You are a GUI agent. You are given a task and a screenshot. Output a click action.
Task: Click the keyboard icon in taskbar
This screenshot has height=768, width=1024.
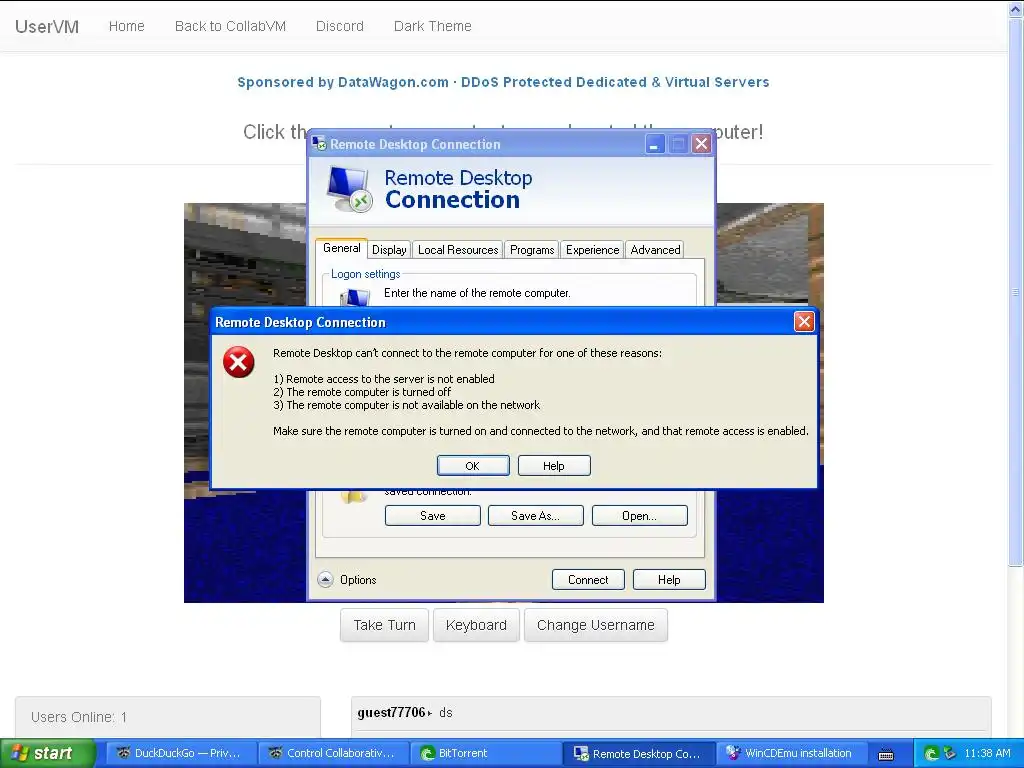(886, 754)
